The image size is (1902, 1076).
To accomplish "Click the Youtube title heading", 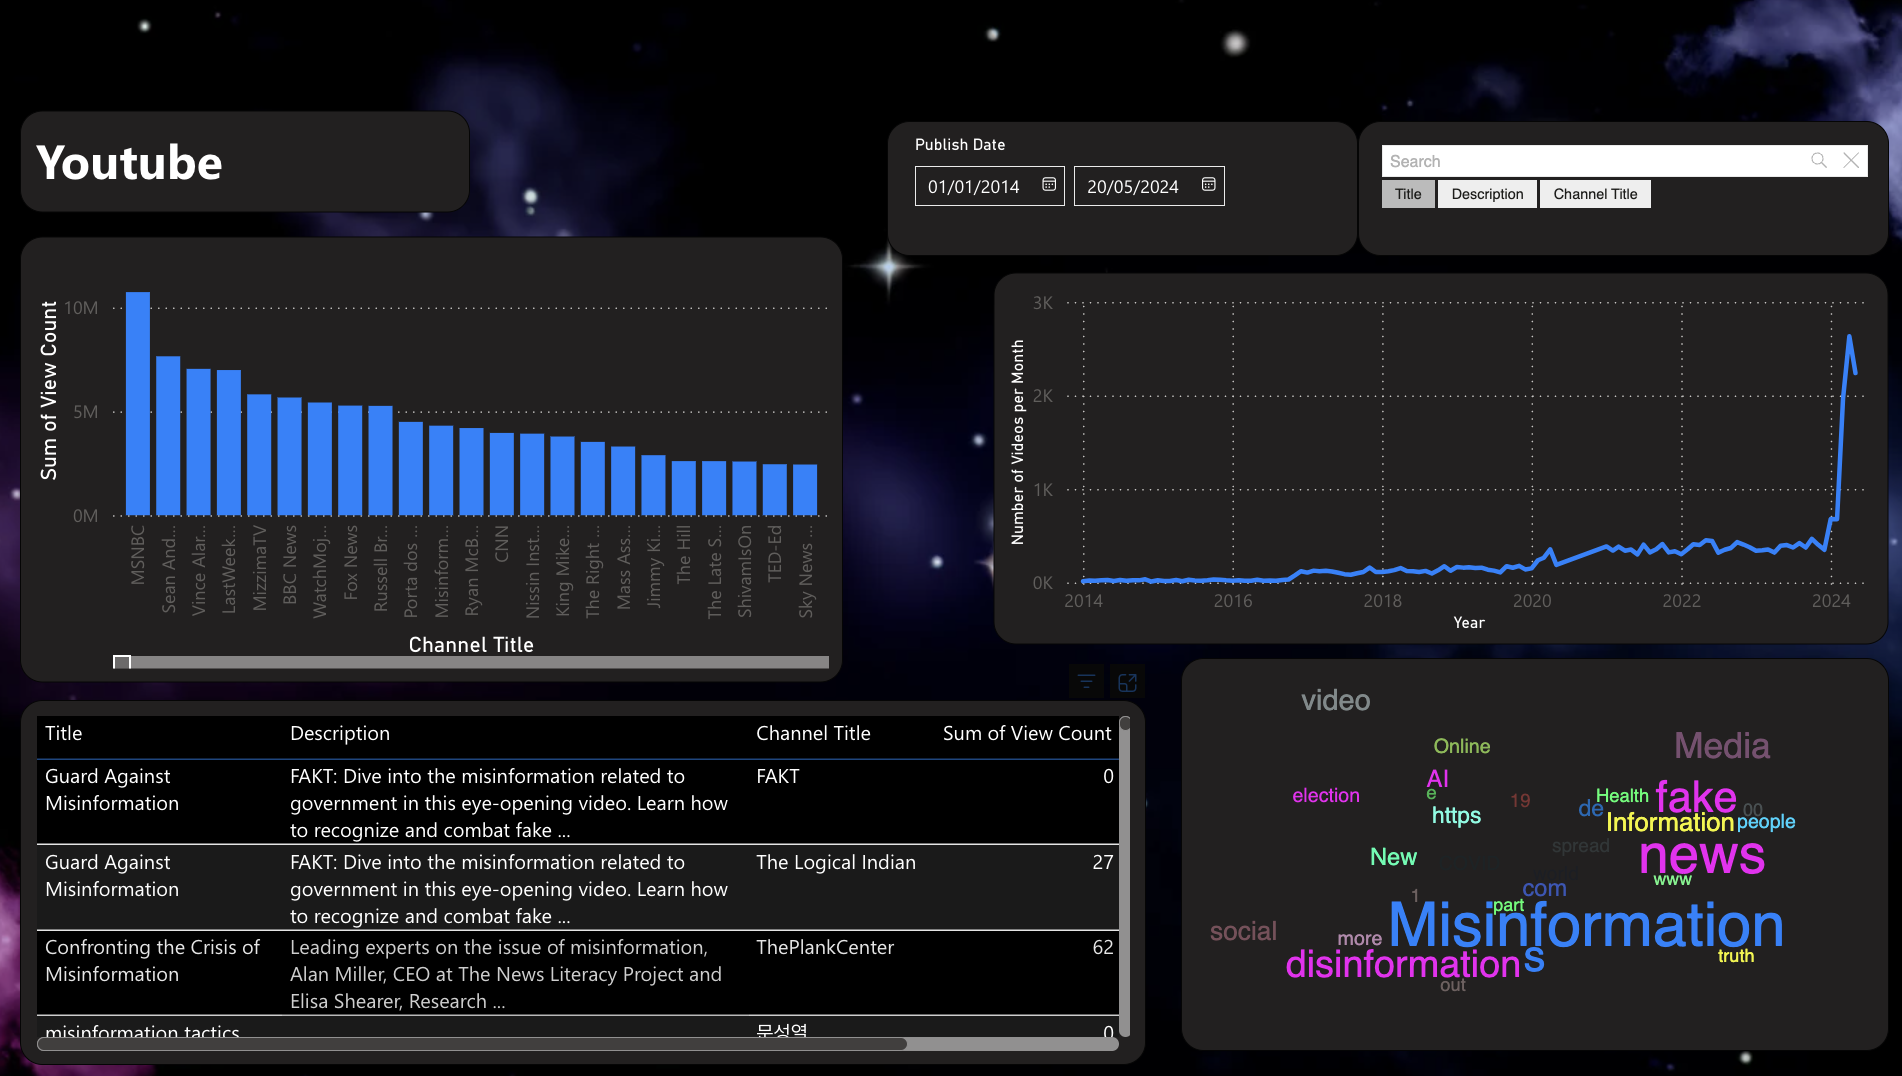I will tap(130, 163).
